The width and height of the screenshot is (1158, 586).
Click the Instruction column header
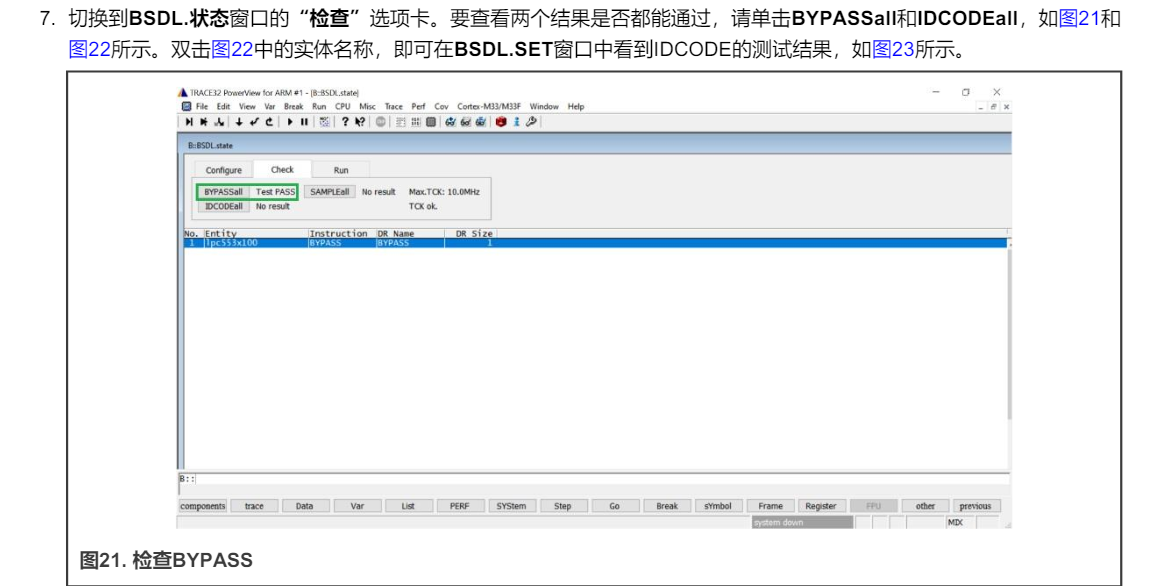pyautogui.click(x=338, y=234)
